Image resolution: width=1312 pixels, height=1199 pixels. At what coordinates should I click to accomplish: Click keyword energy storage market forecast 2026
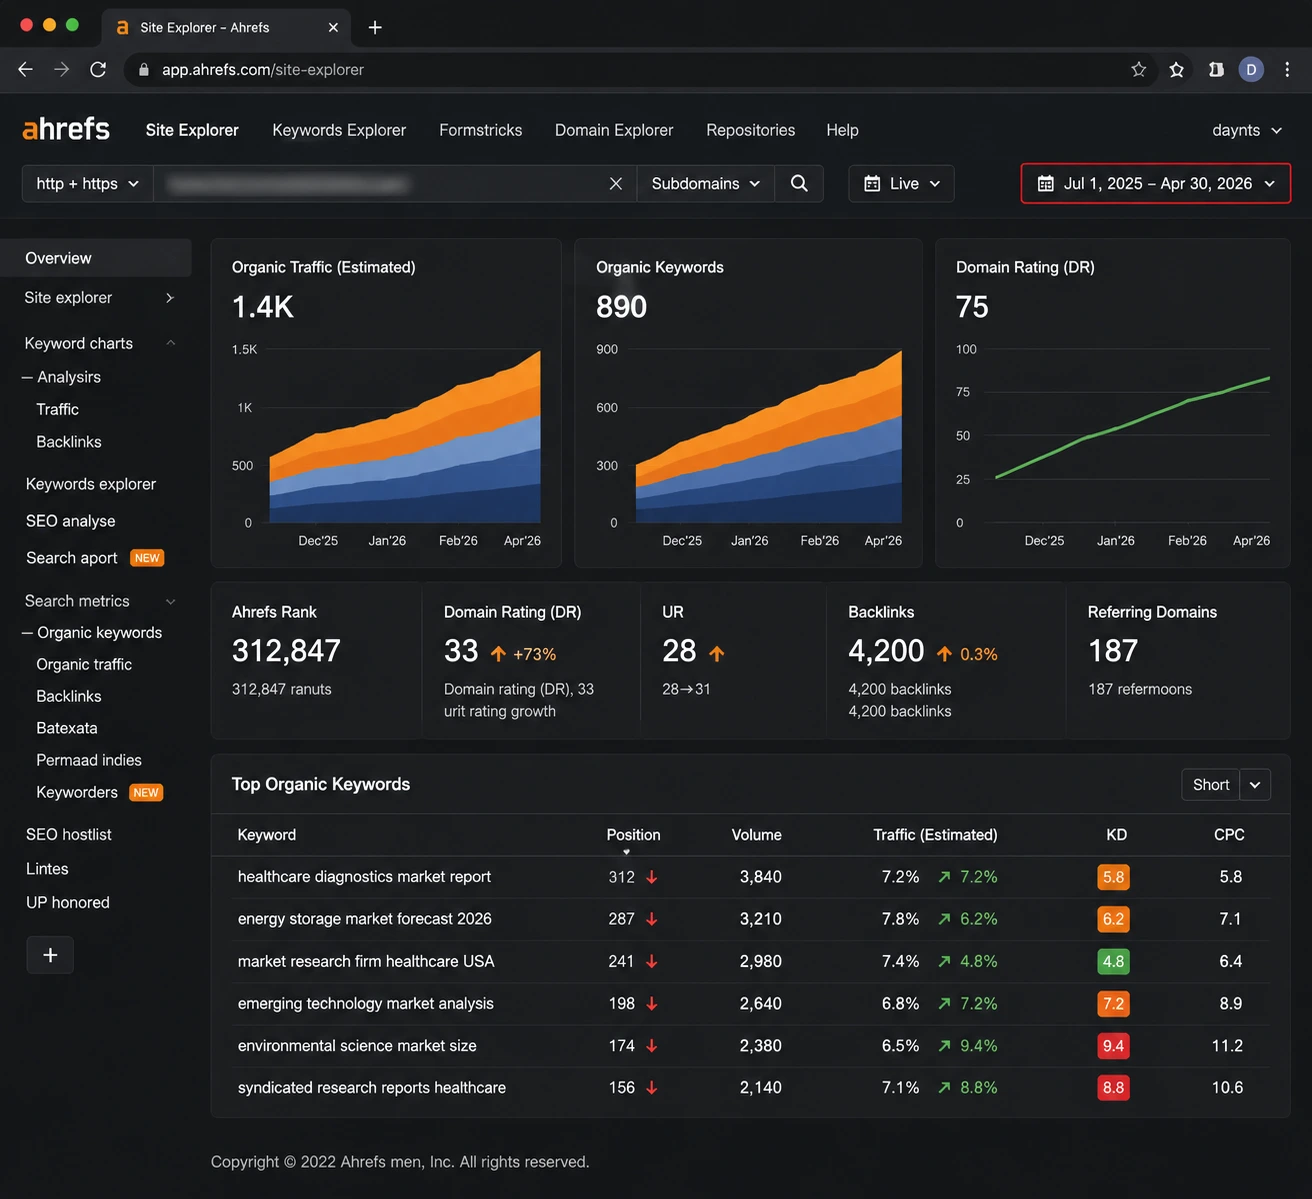tap(365, 919)
